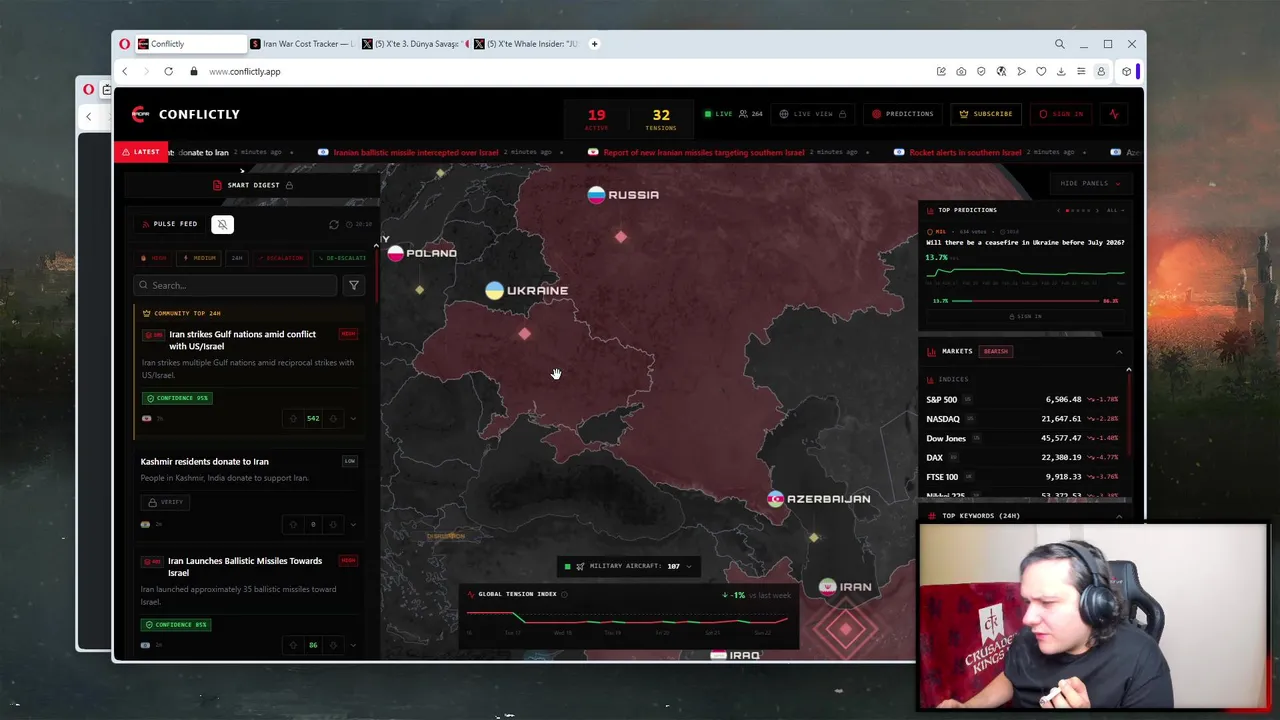Select the Russia map label

coord(623,195)
